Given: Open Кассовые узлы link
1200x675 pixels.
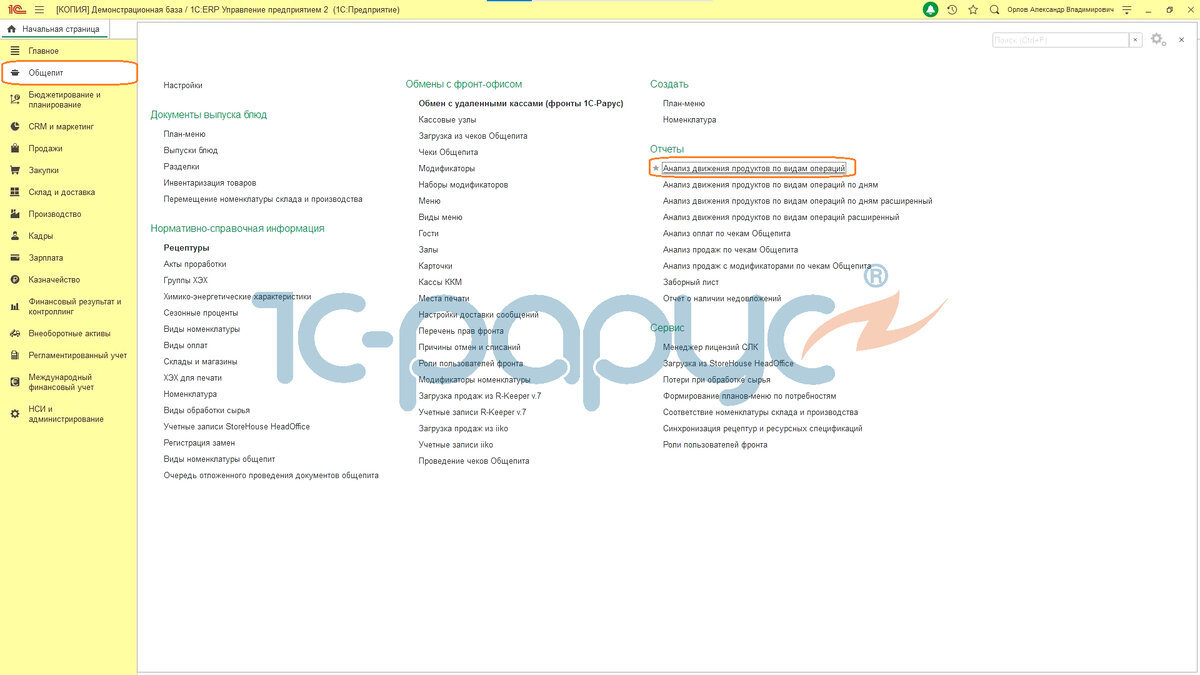Looking at the screenshot, I should (x=448, y=119).
